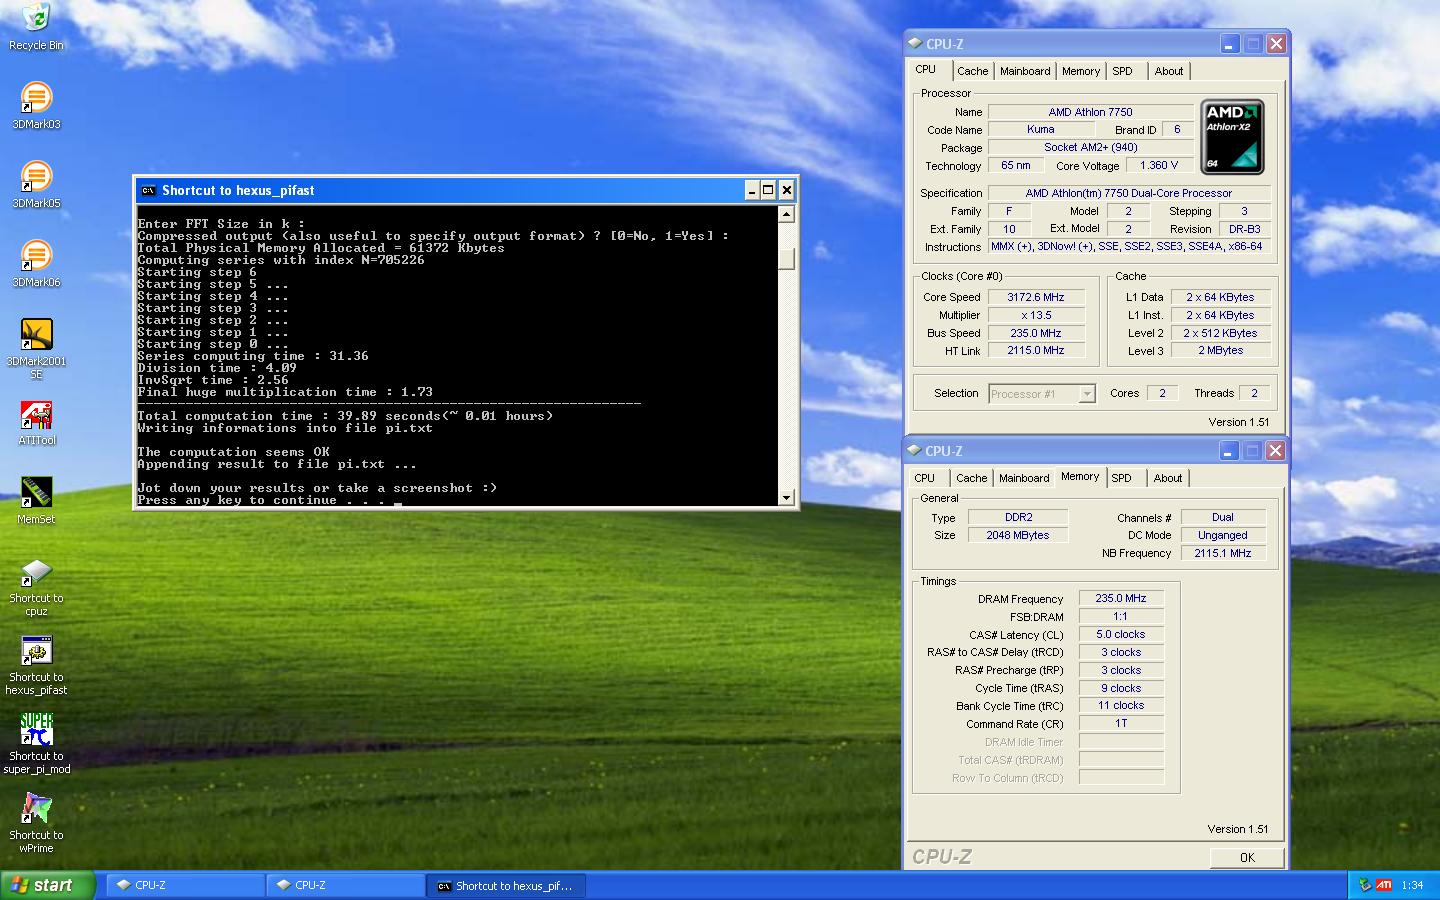This screenshot has width=1440, height=900.
Task: Click the Command Rate 1T value
Action: coord(1121,723)
